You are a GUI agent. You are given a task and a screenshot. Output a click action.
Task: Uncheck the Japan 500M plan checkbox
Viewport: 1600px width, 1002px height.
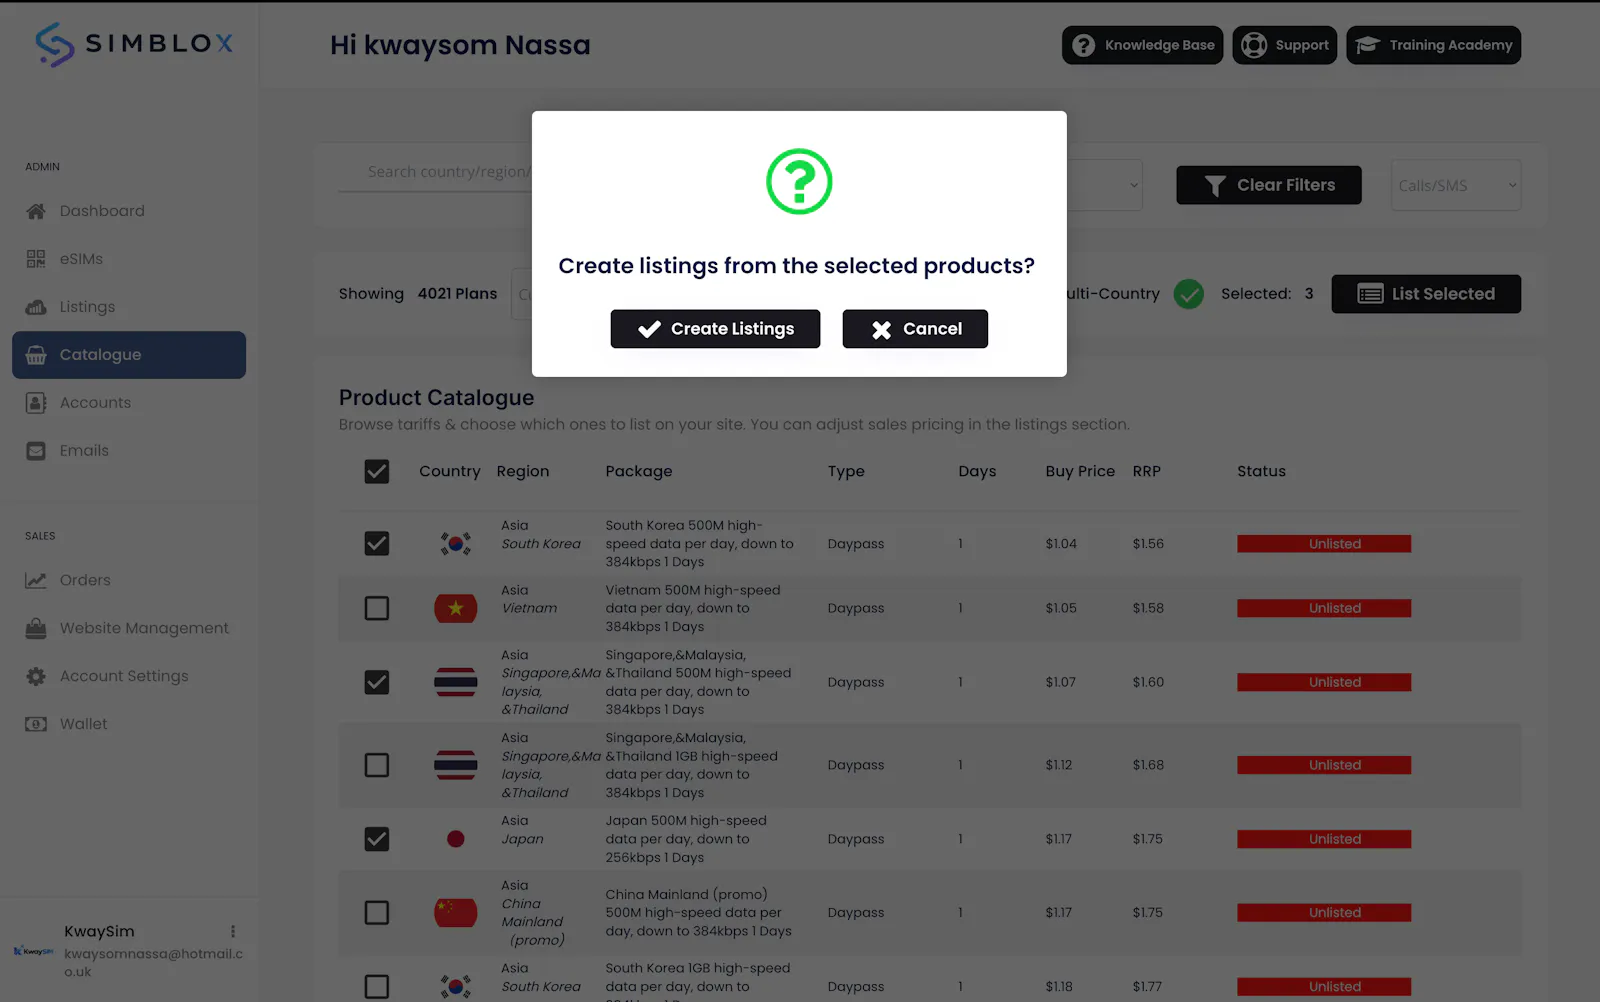pos(377,839)
